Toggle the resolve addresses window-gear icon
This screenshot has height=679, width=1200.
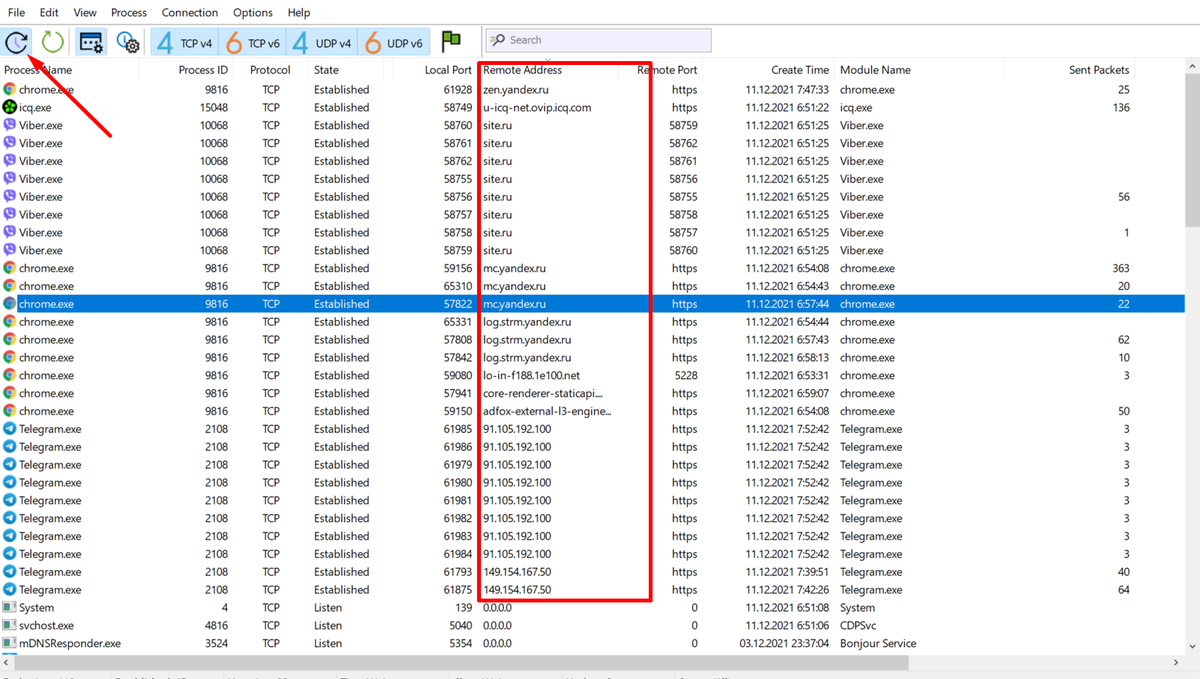point(91,42)
